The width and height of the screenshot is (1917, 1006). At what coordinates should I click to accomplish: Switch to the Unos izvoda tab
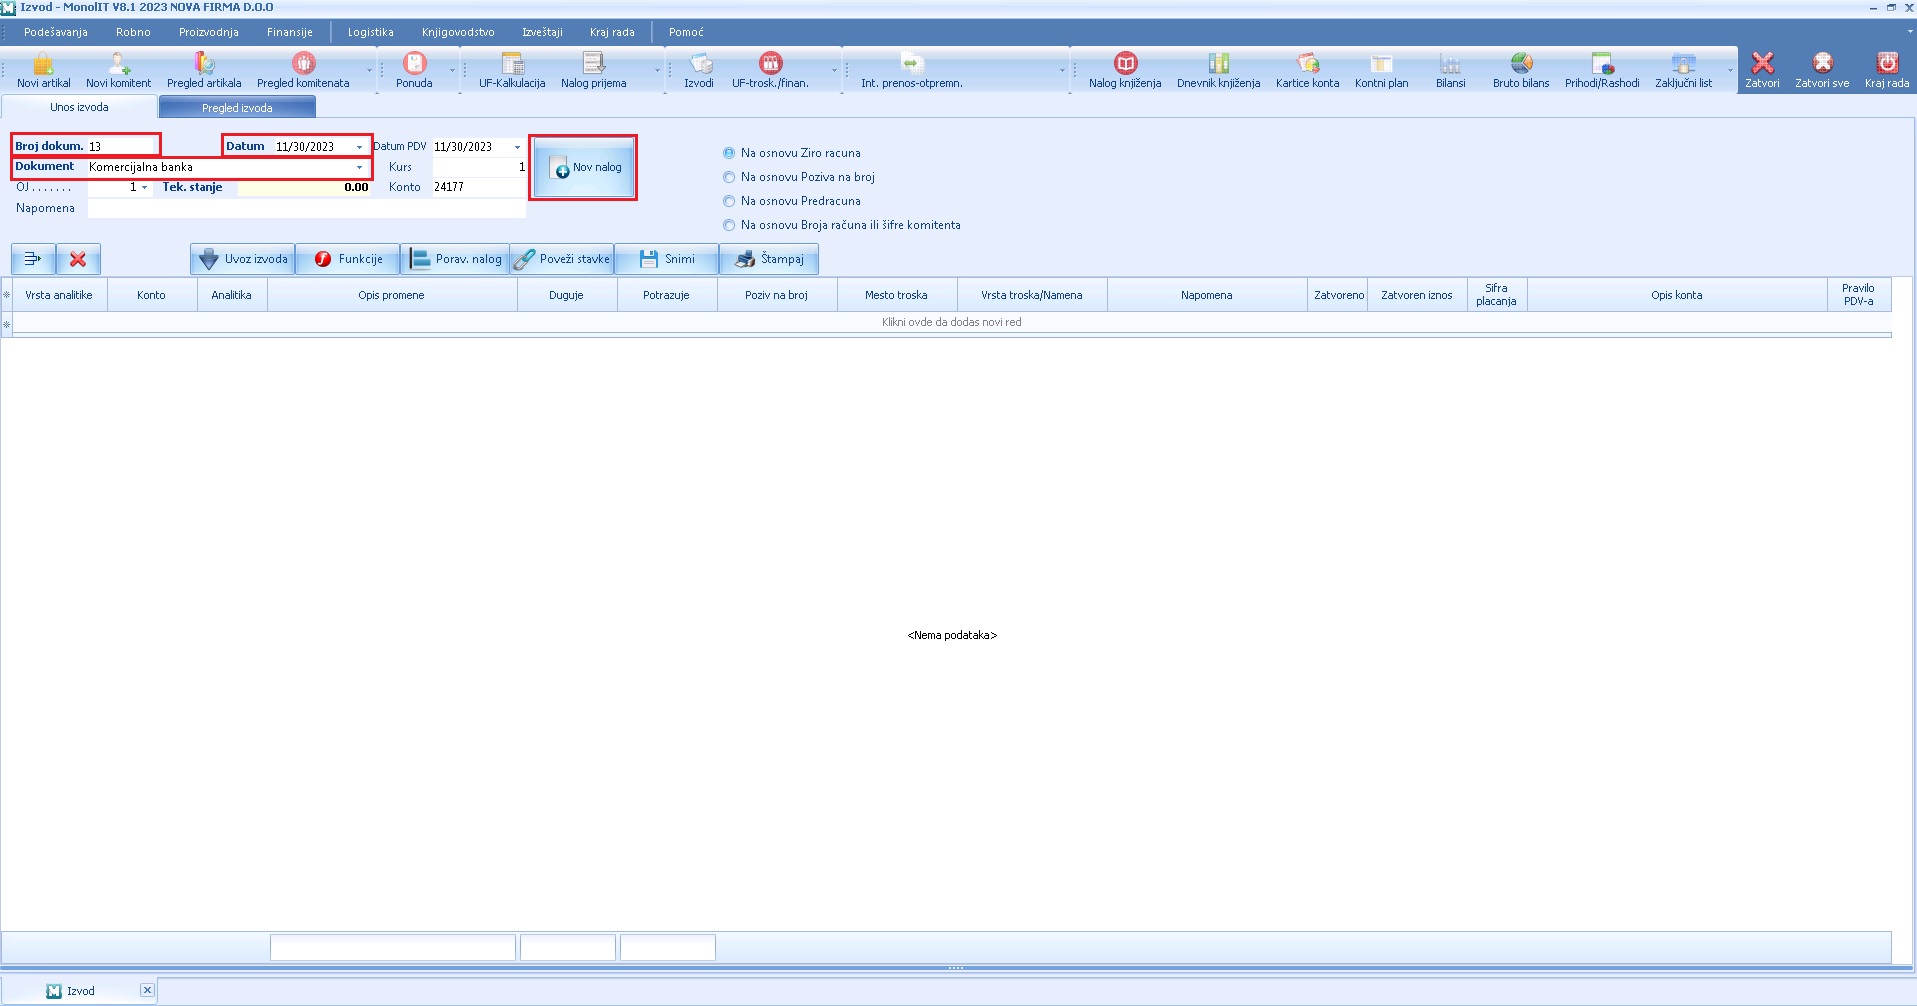[x=79, y=107]
